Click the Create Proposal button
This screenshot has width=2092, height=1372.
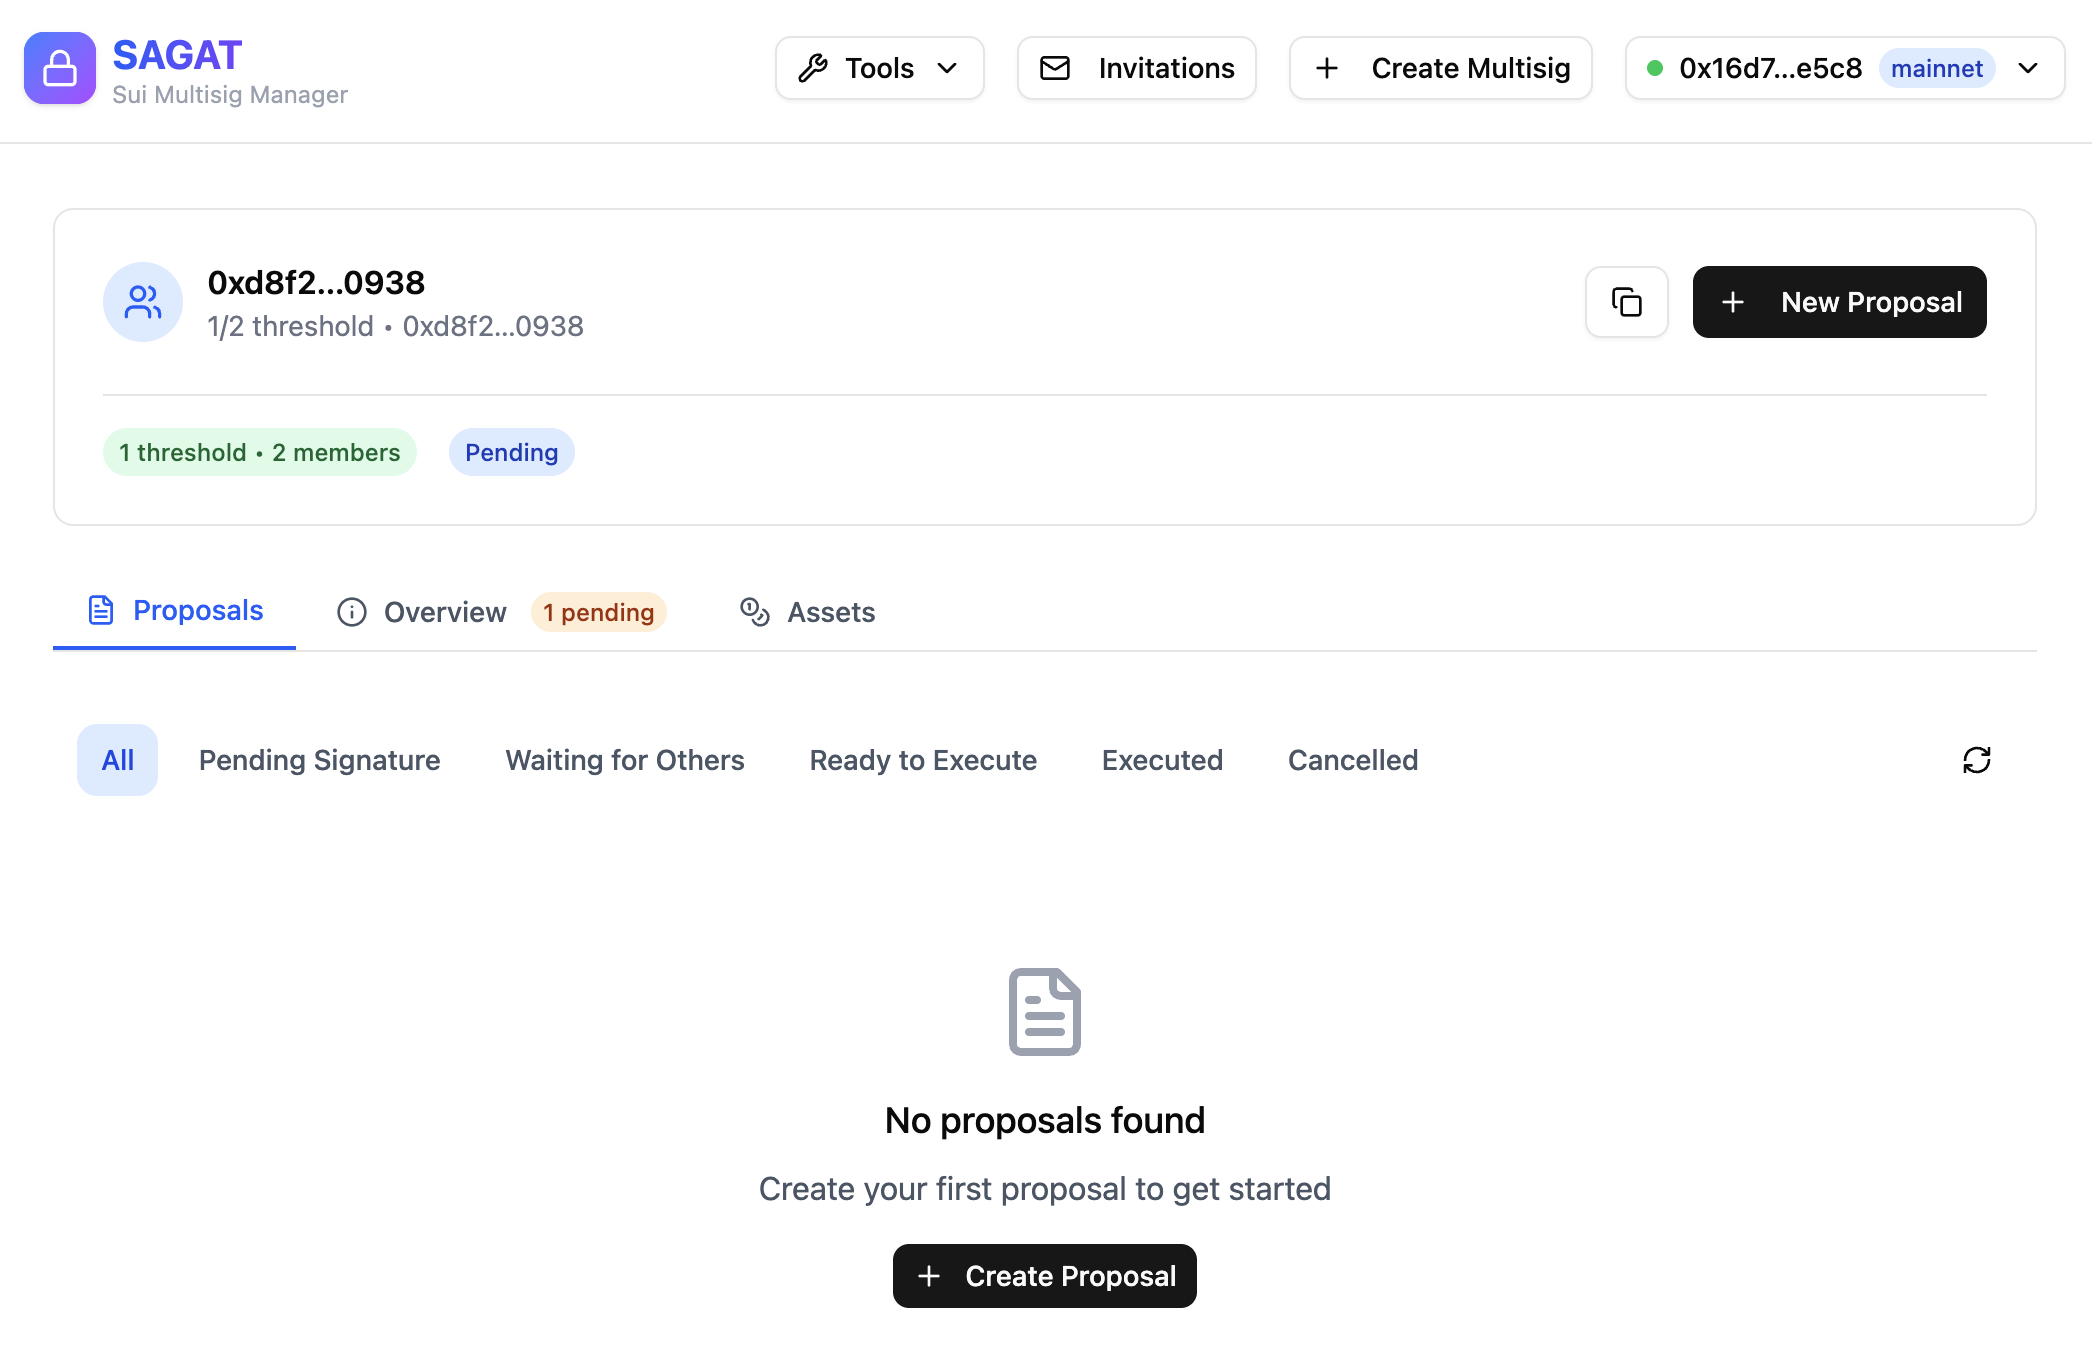(1044, 1276)
